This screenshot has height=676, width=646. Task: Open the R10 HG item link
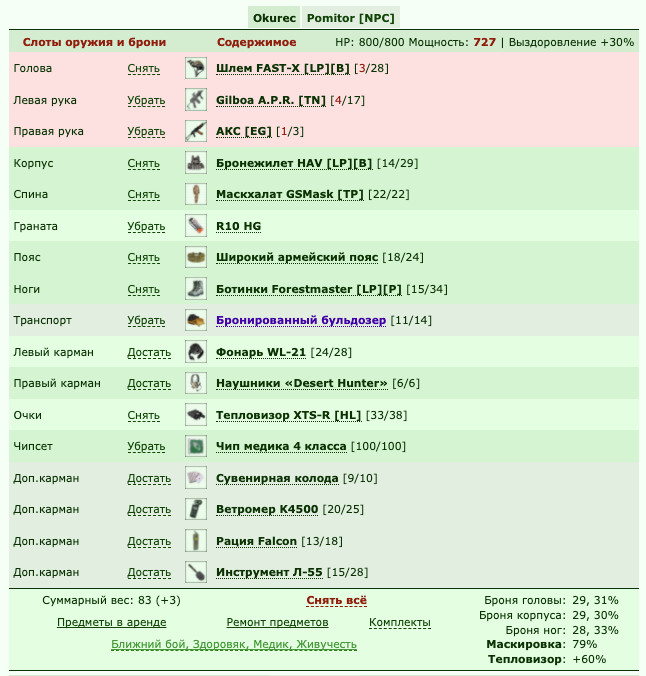pyautogui.click(x=238, y=226)
